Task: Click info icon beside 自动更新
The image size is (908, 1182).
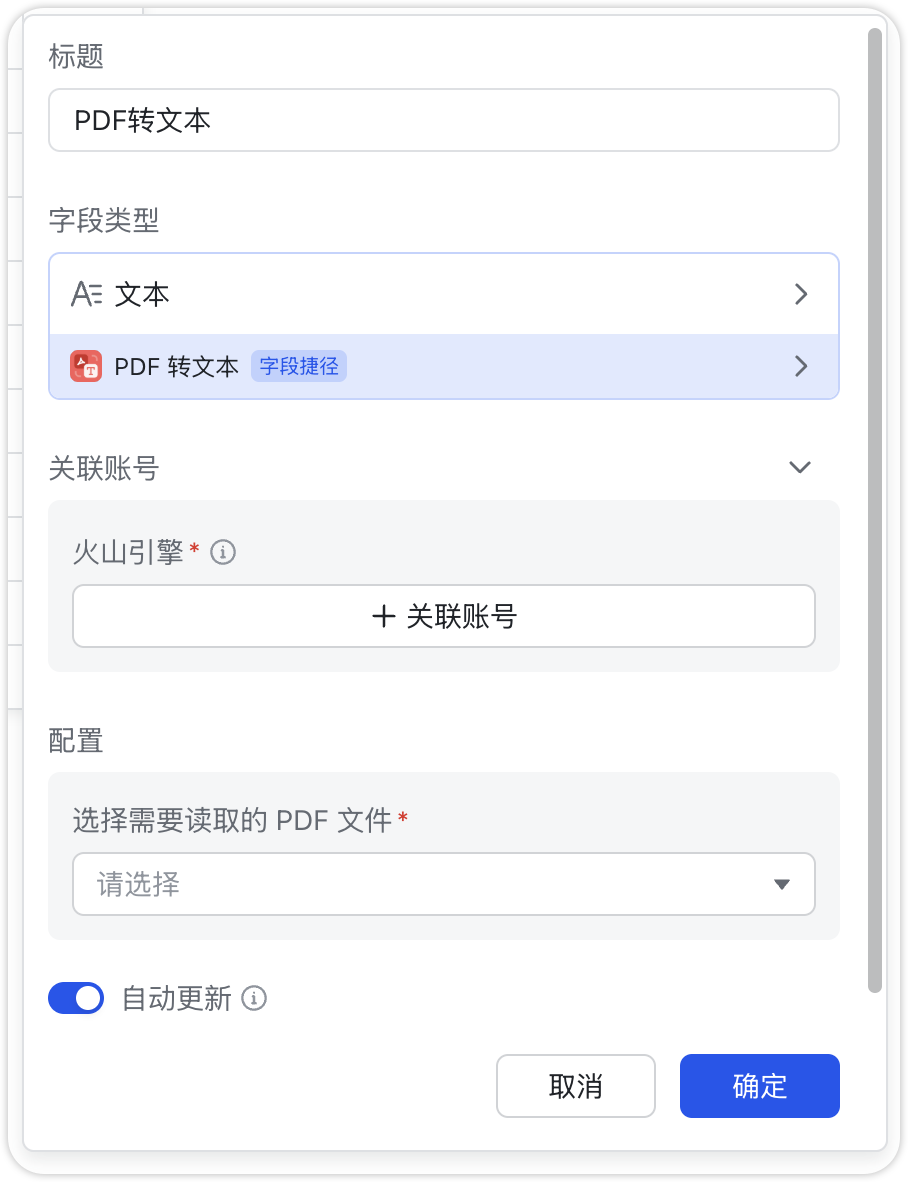Action: (255, 998)
